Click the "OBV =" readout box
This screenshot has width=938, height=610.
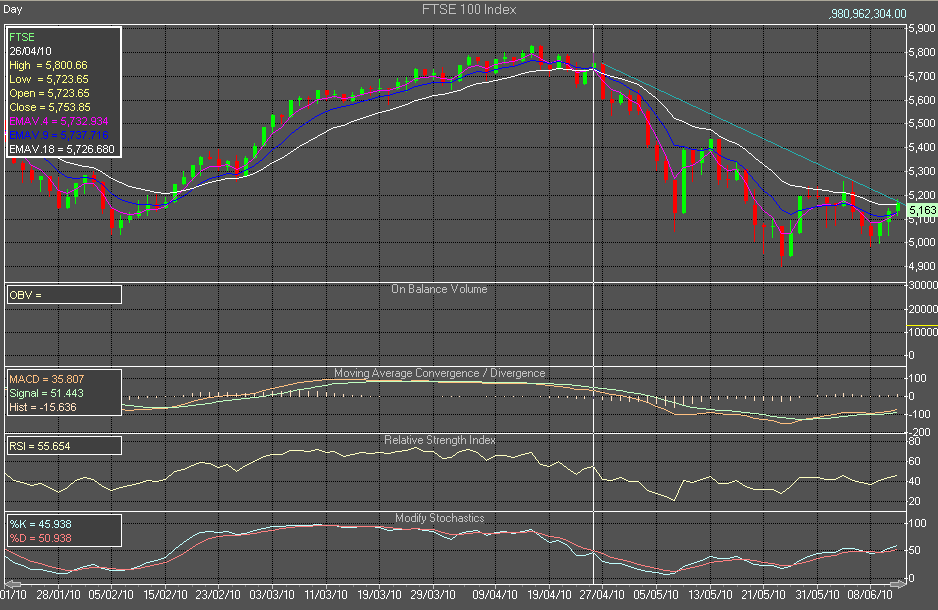click(x=64, y=295)
